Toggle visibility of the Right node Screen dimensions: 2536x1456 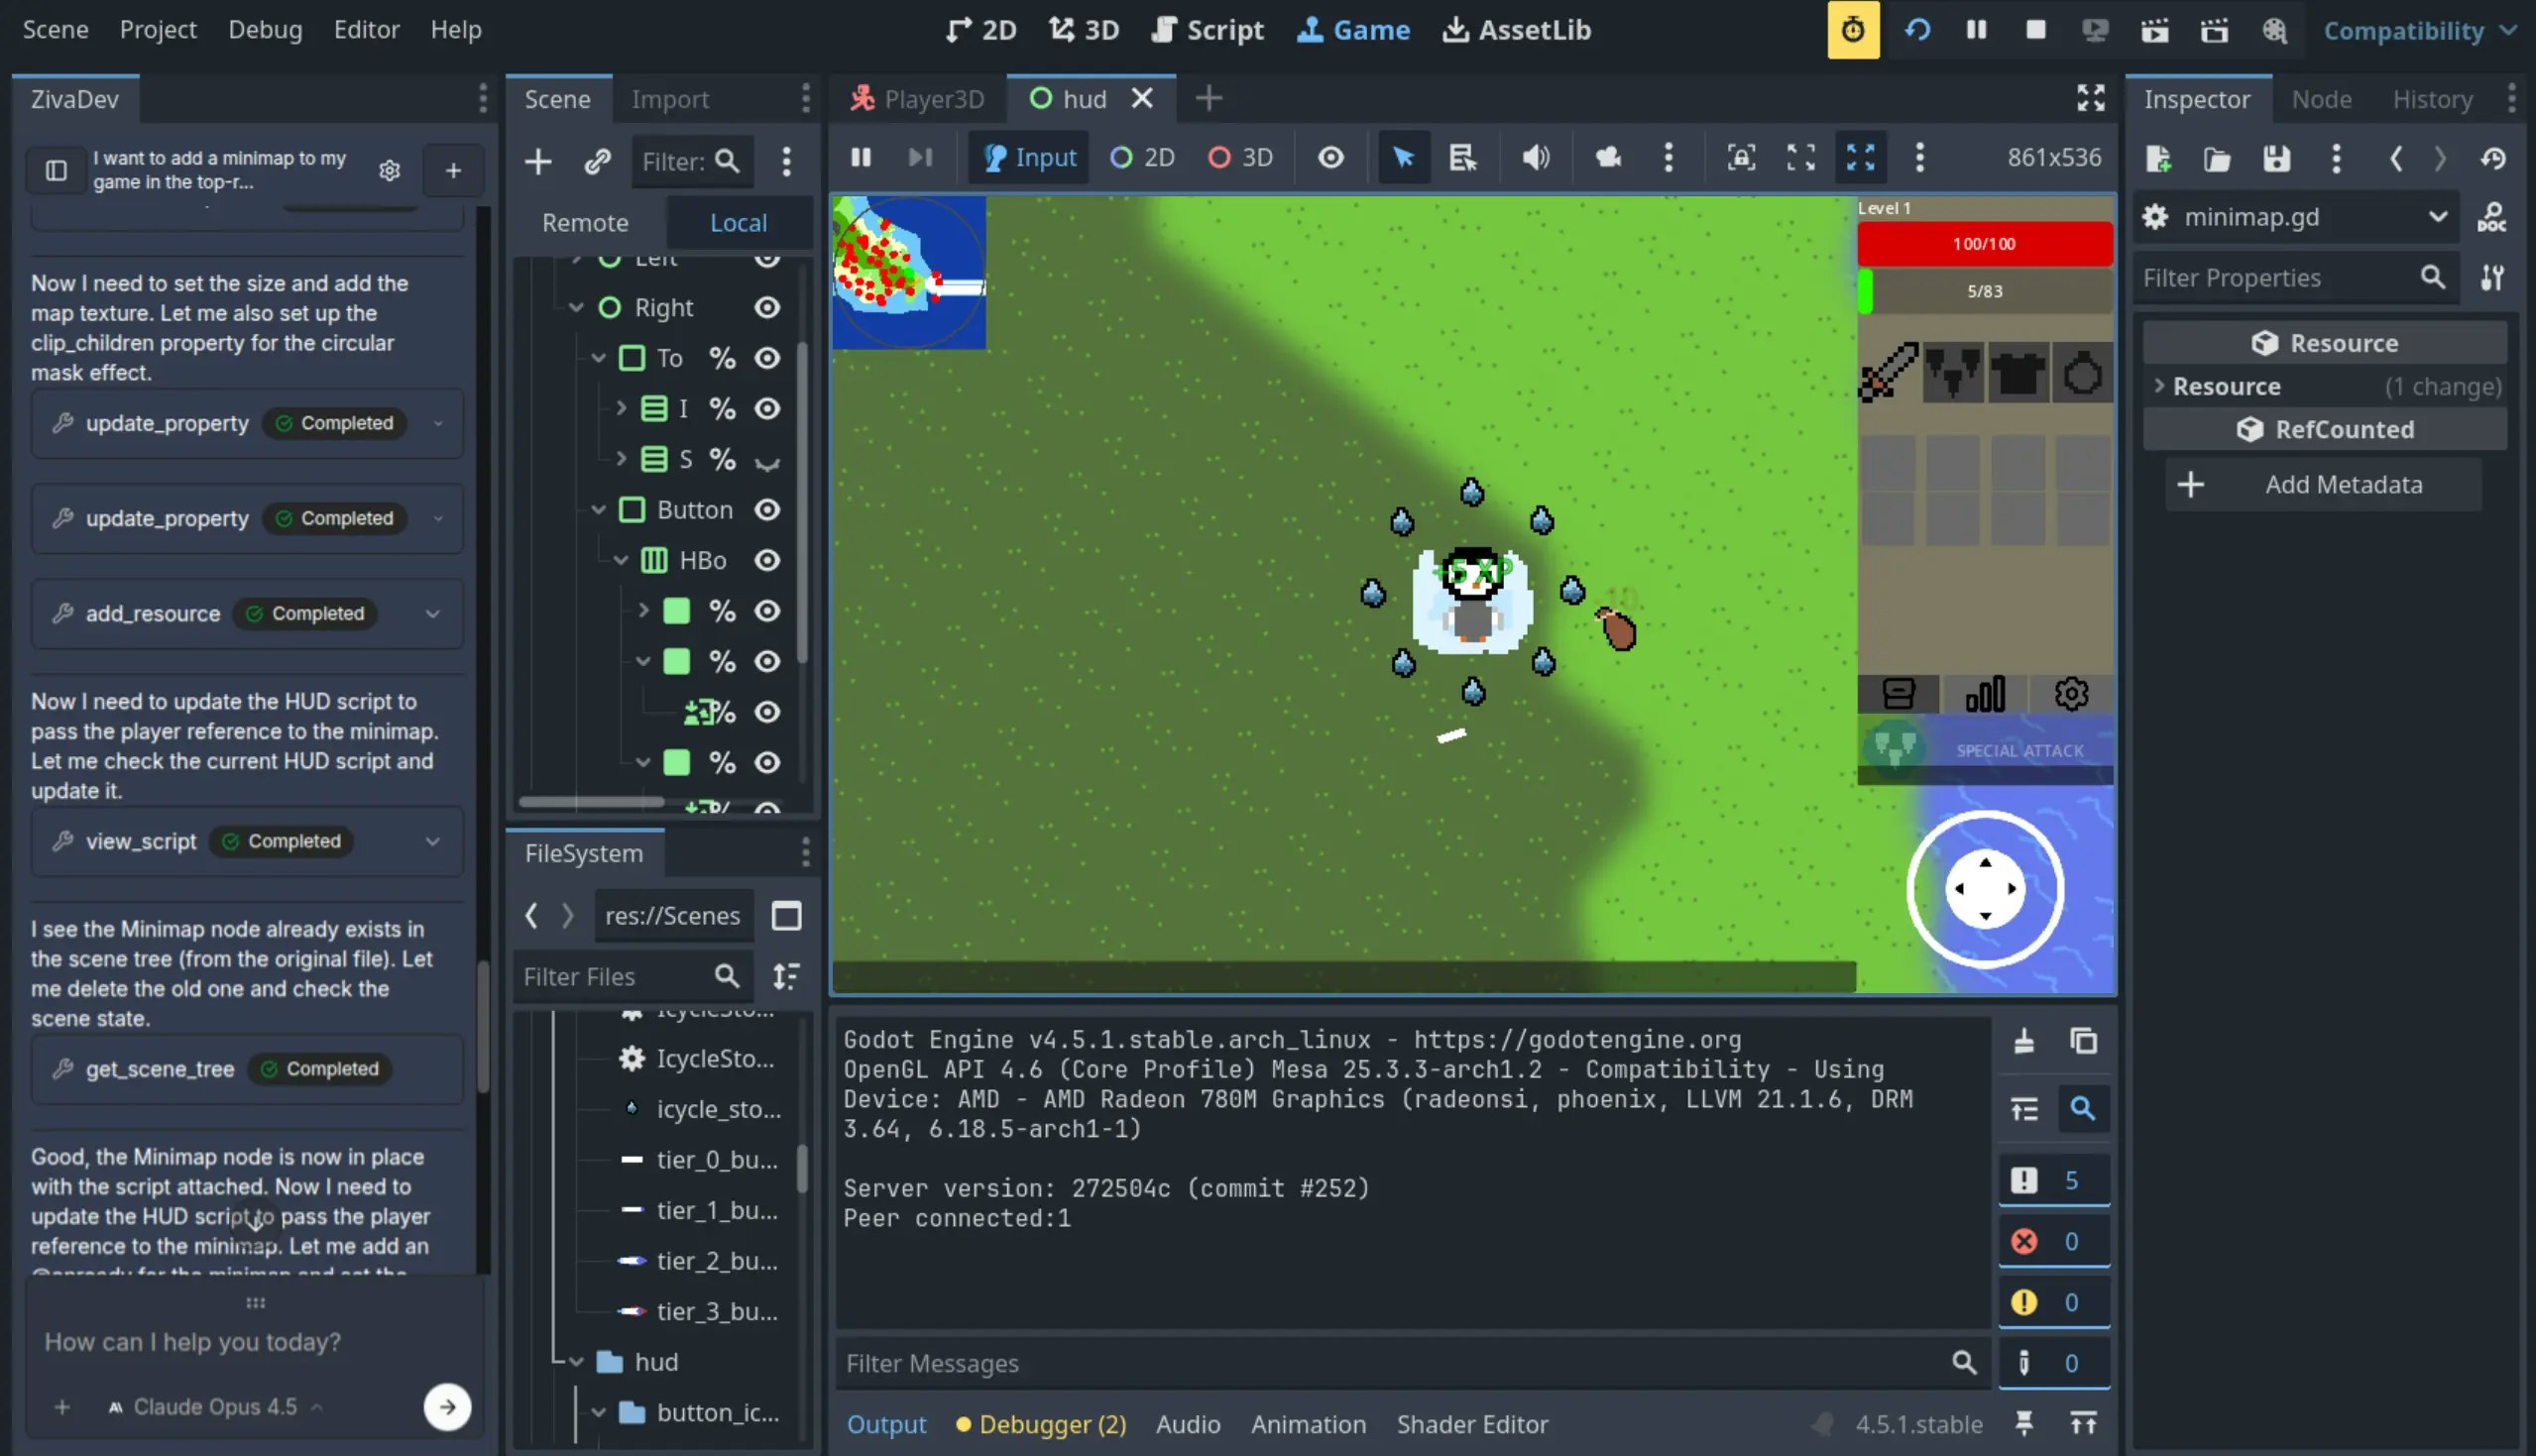(x=767, y=307)
